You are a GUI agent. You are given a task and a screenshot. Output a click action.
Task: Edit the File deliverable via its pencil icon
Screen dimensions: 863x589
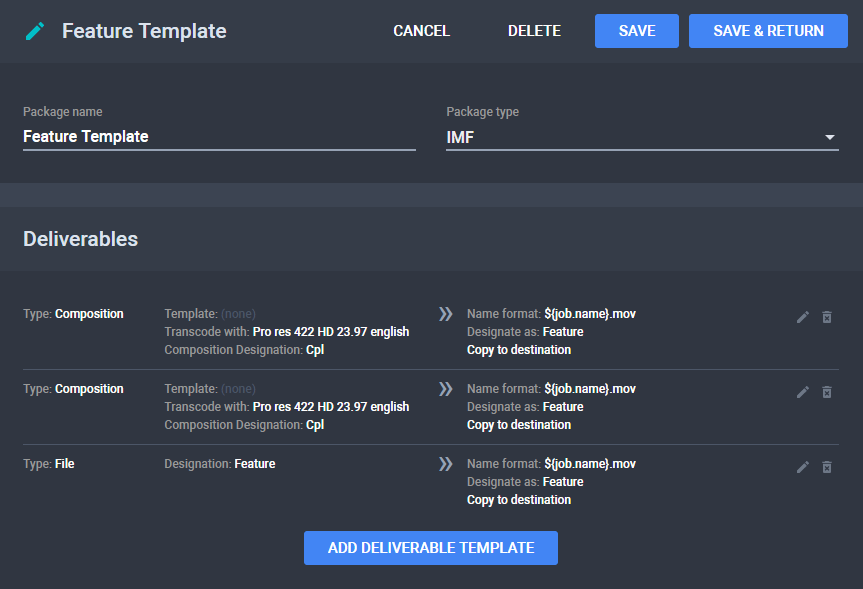802,467
